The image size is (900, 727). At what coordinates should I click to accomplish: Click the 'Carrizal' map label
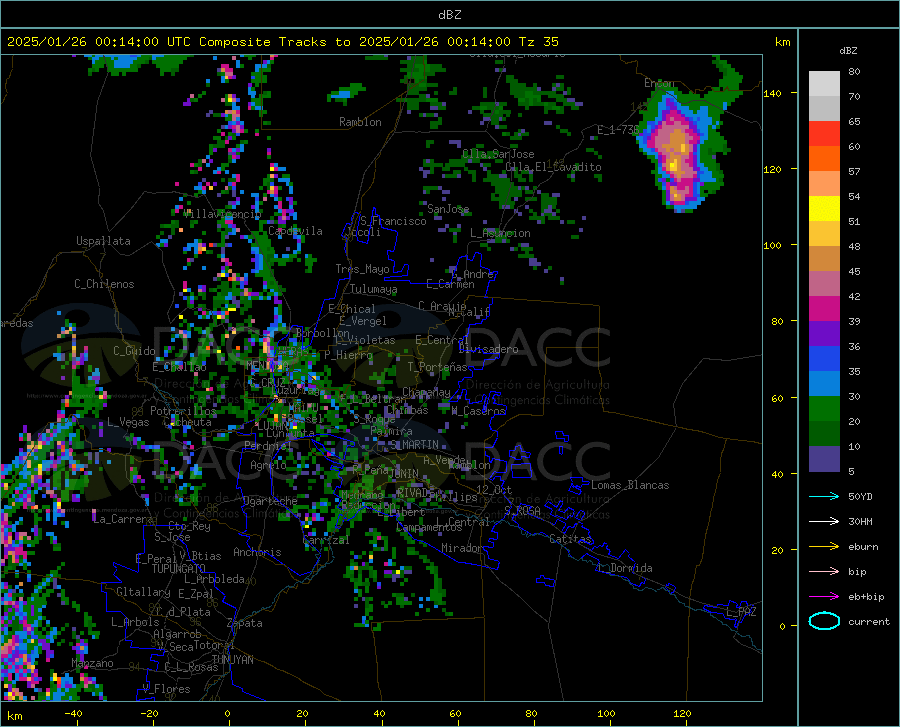tap(326, 540)
